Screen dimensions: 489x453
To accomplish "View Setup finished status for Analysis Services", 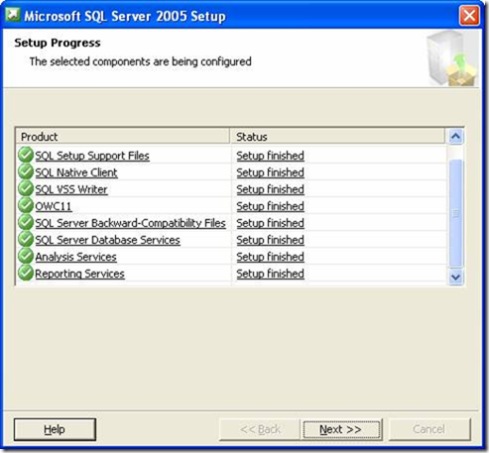I will tap(270, 257).
